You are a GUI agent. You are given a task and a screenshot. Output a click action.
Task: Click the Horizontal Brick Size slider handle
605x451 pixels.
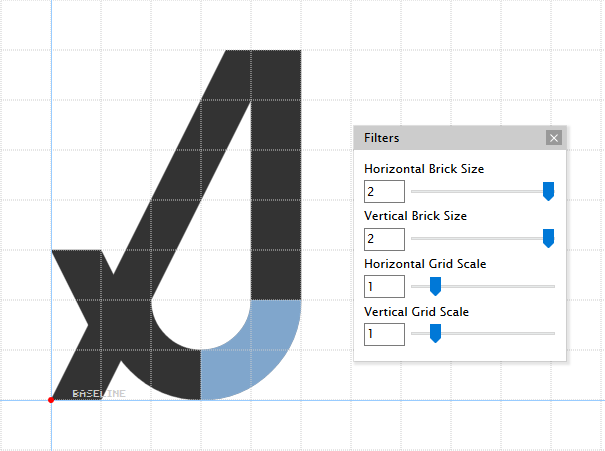click(548, 191)
